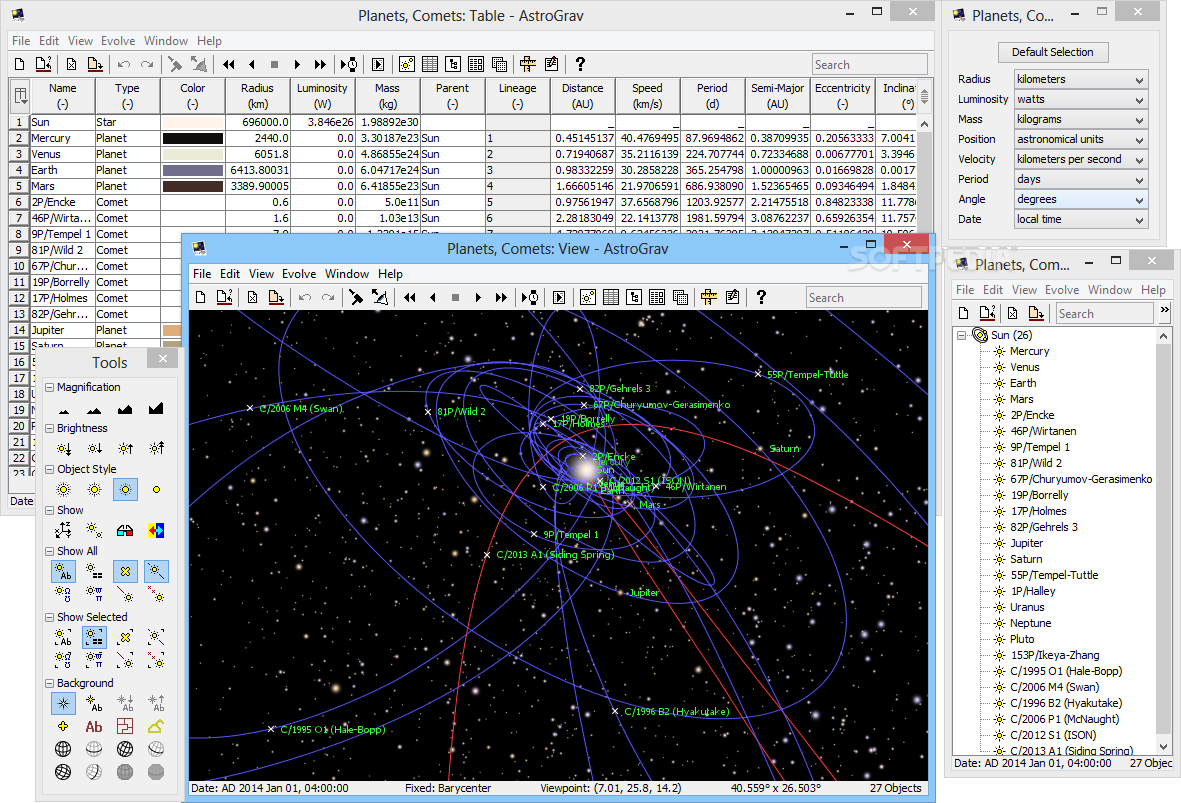
Task: Click the Mass (kg) column header
Action: point(387,96)
